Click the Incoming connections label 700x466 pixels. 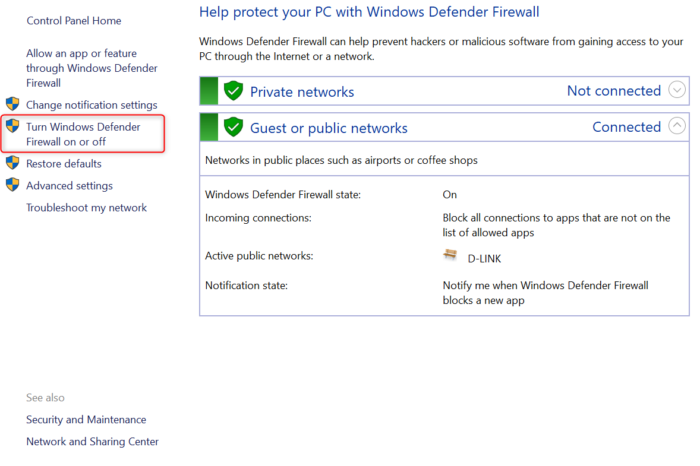258,218
